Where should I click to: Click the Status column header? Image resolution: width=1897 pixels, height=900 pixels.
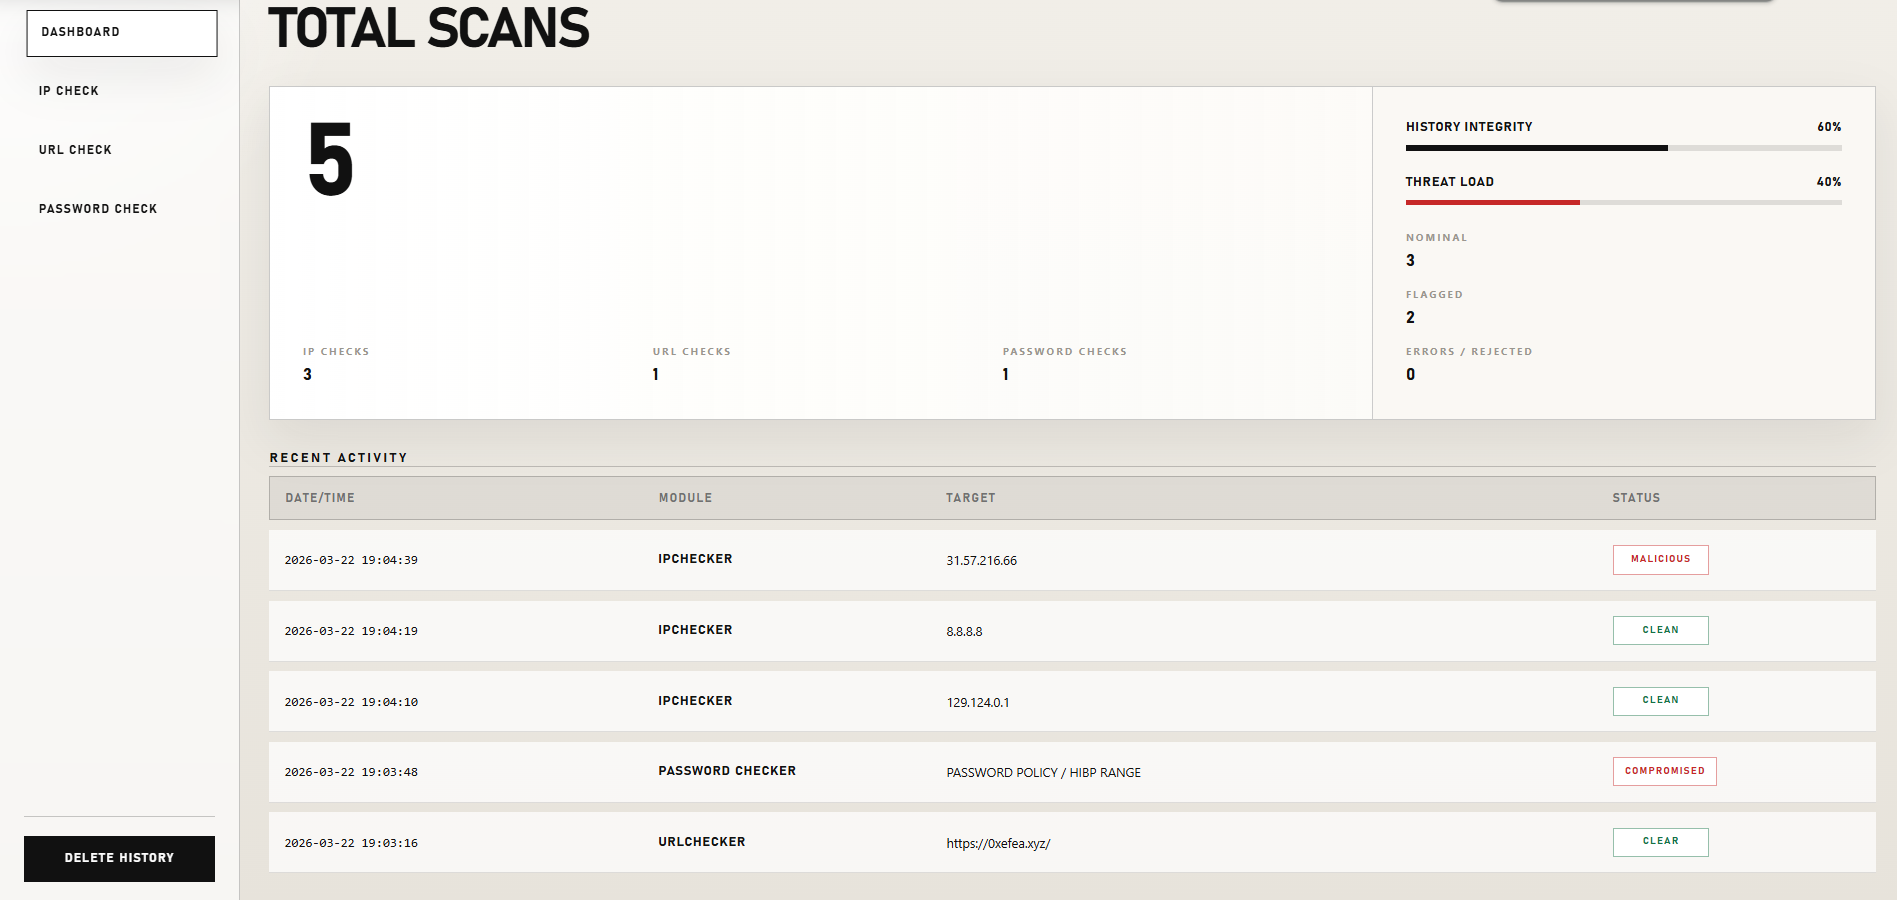tap(1635, 498)
